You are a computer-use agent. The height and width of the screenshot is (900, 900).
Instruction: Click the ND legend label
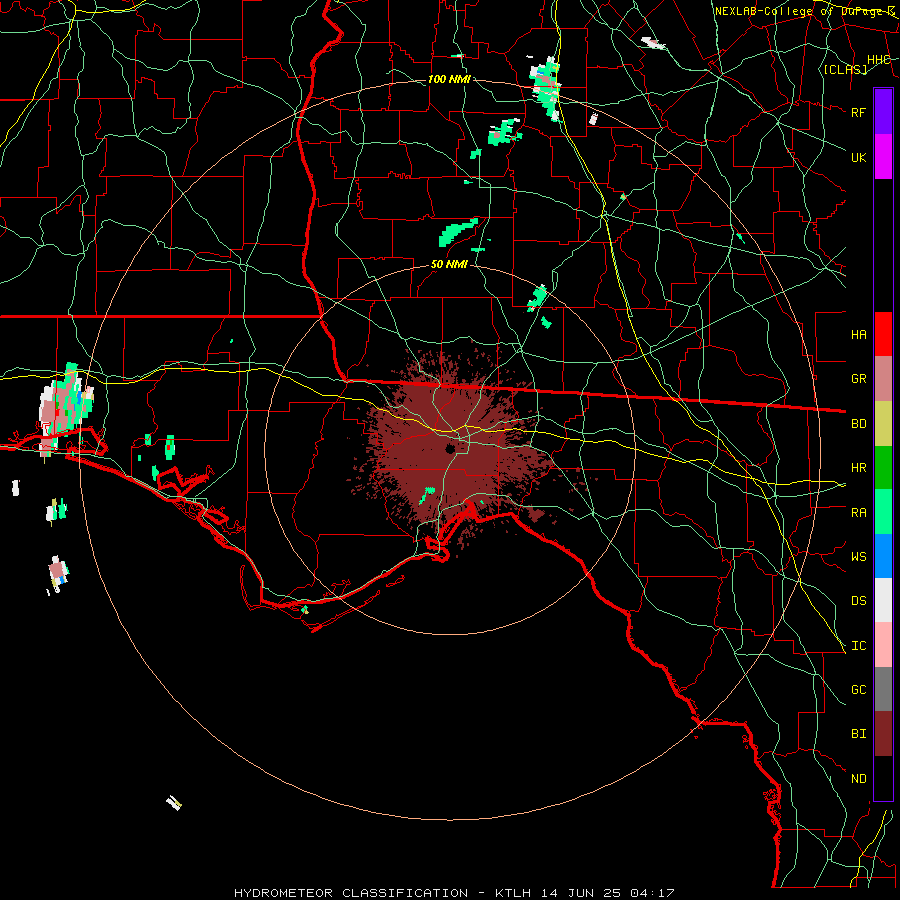(x=859, y=779)
